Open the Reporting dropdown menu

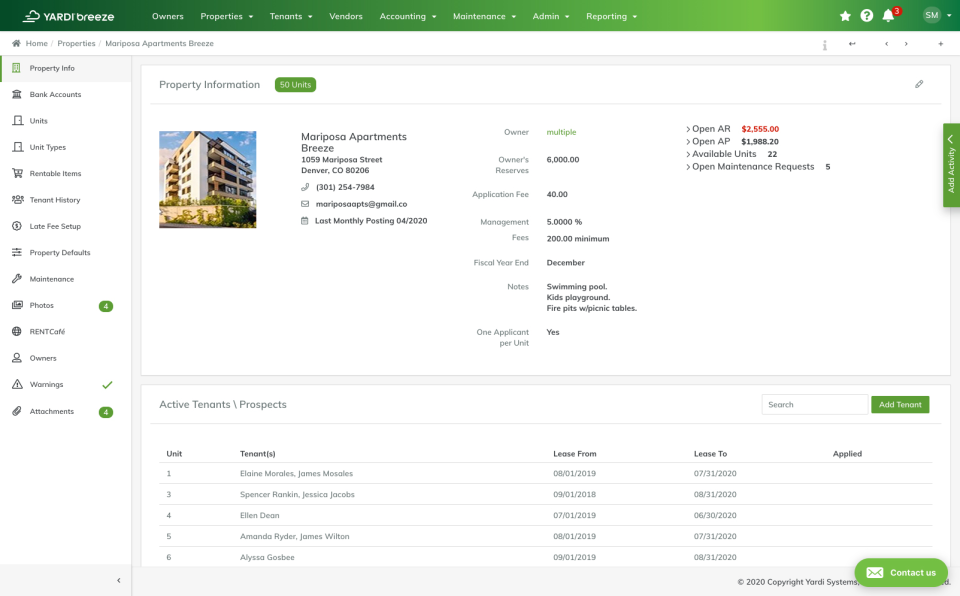(x=612, y=16)
